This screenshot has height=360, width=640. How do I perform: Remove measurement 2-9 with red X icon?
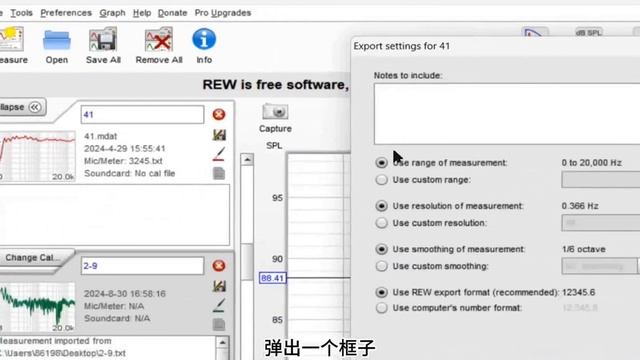(219, 266)
